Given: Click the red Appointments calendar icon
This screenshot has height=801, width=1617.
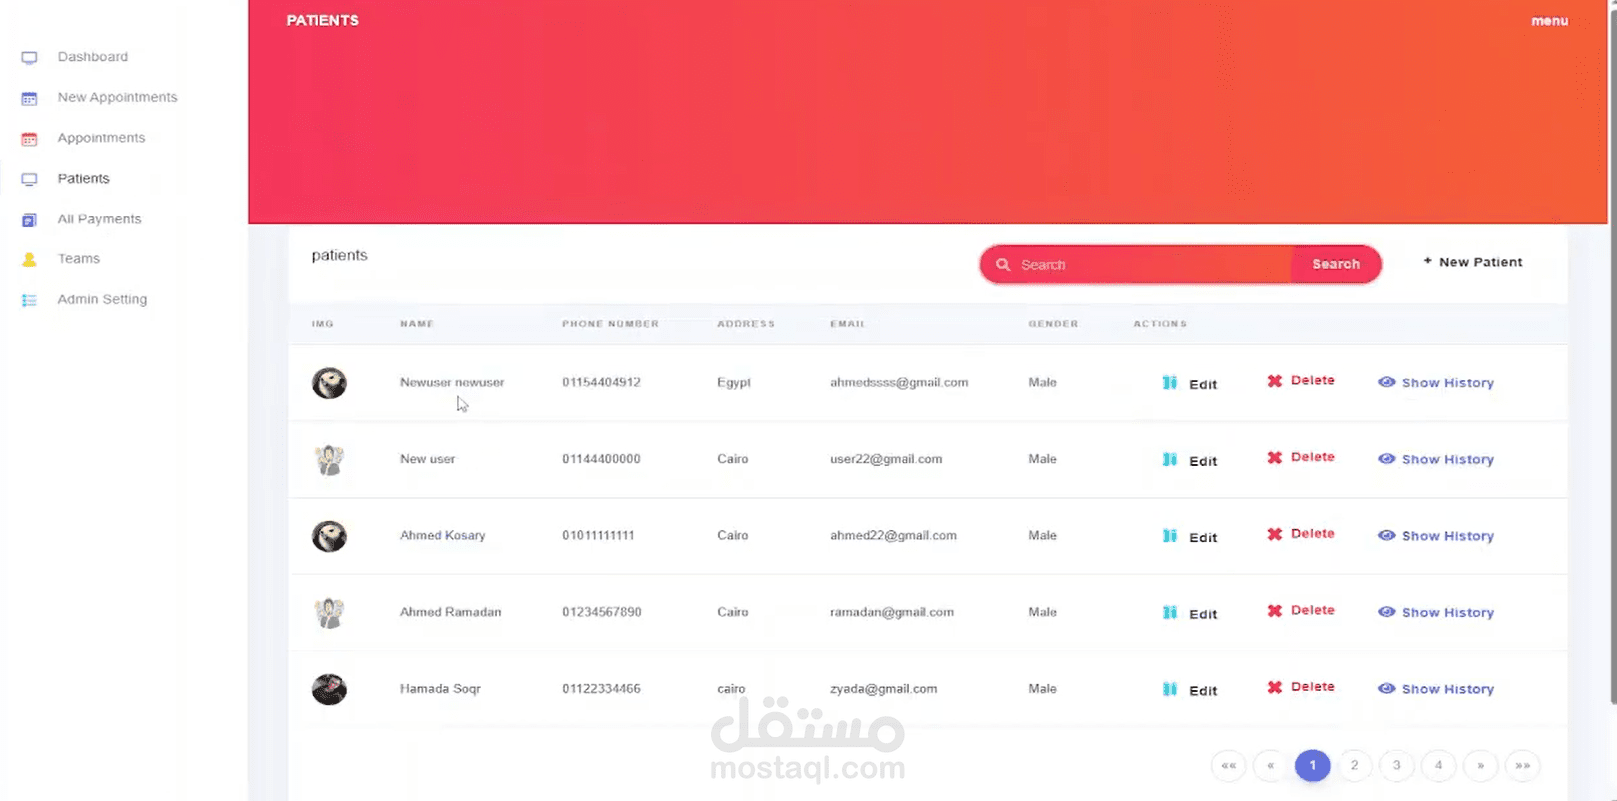Looking at the screenshot, I should (29, 139).
